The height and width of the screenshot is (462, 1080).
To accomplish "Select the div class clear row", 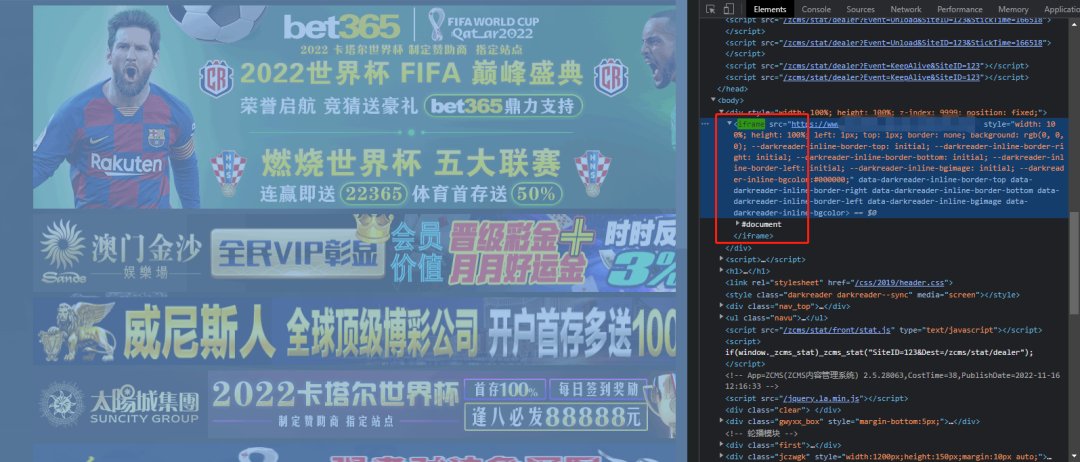I will tap(784, 410).
